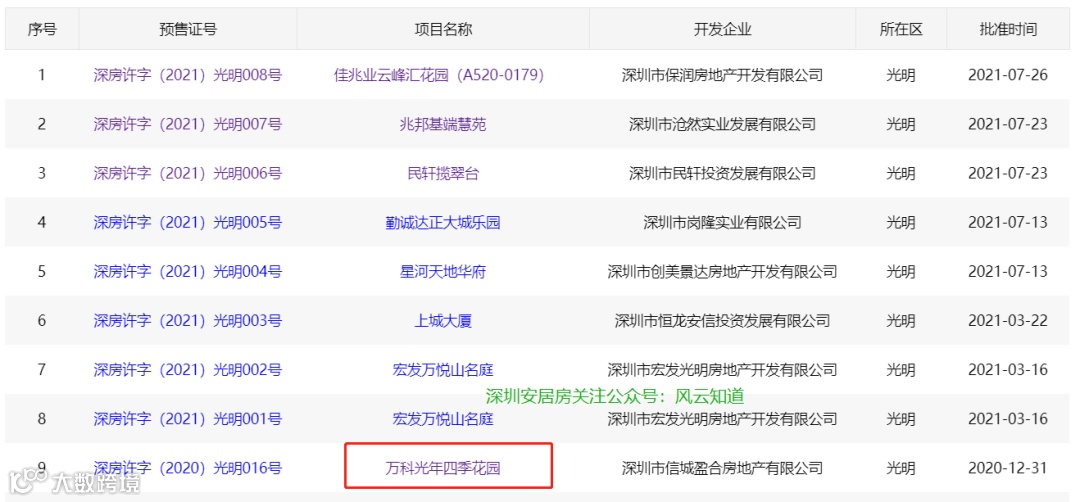The width and height of the screenshot is (1080, 502).
Task: Click sequence number 4
Action: coord(42,222)
